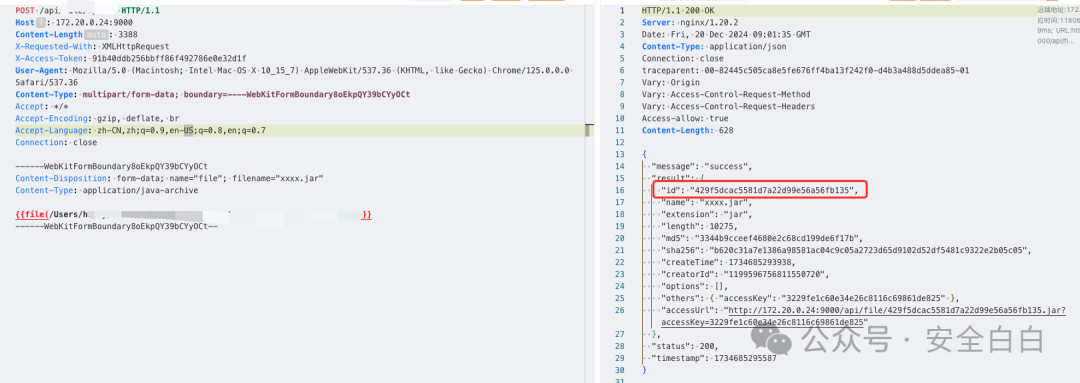Click the "others" accessKey JSON line
Screen dimensions: 1080x383
pos(811,298)
